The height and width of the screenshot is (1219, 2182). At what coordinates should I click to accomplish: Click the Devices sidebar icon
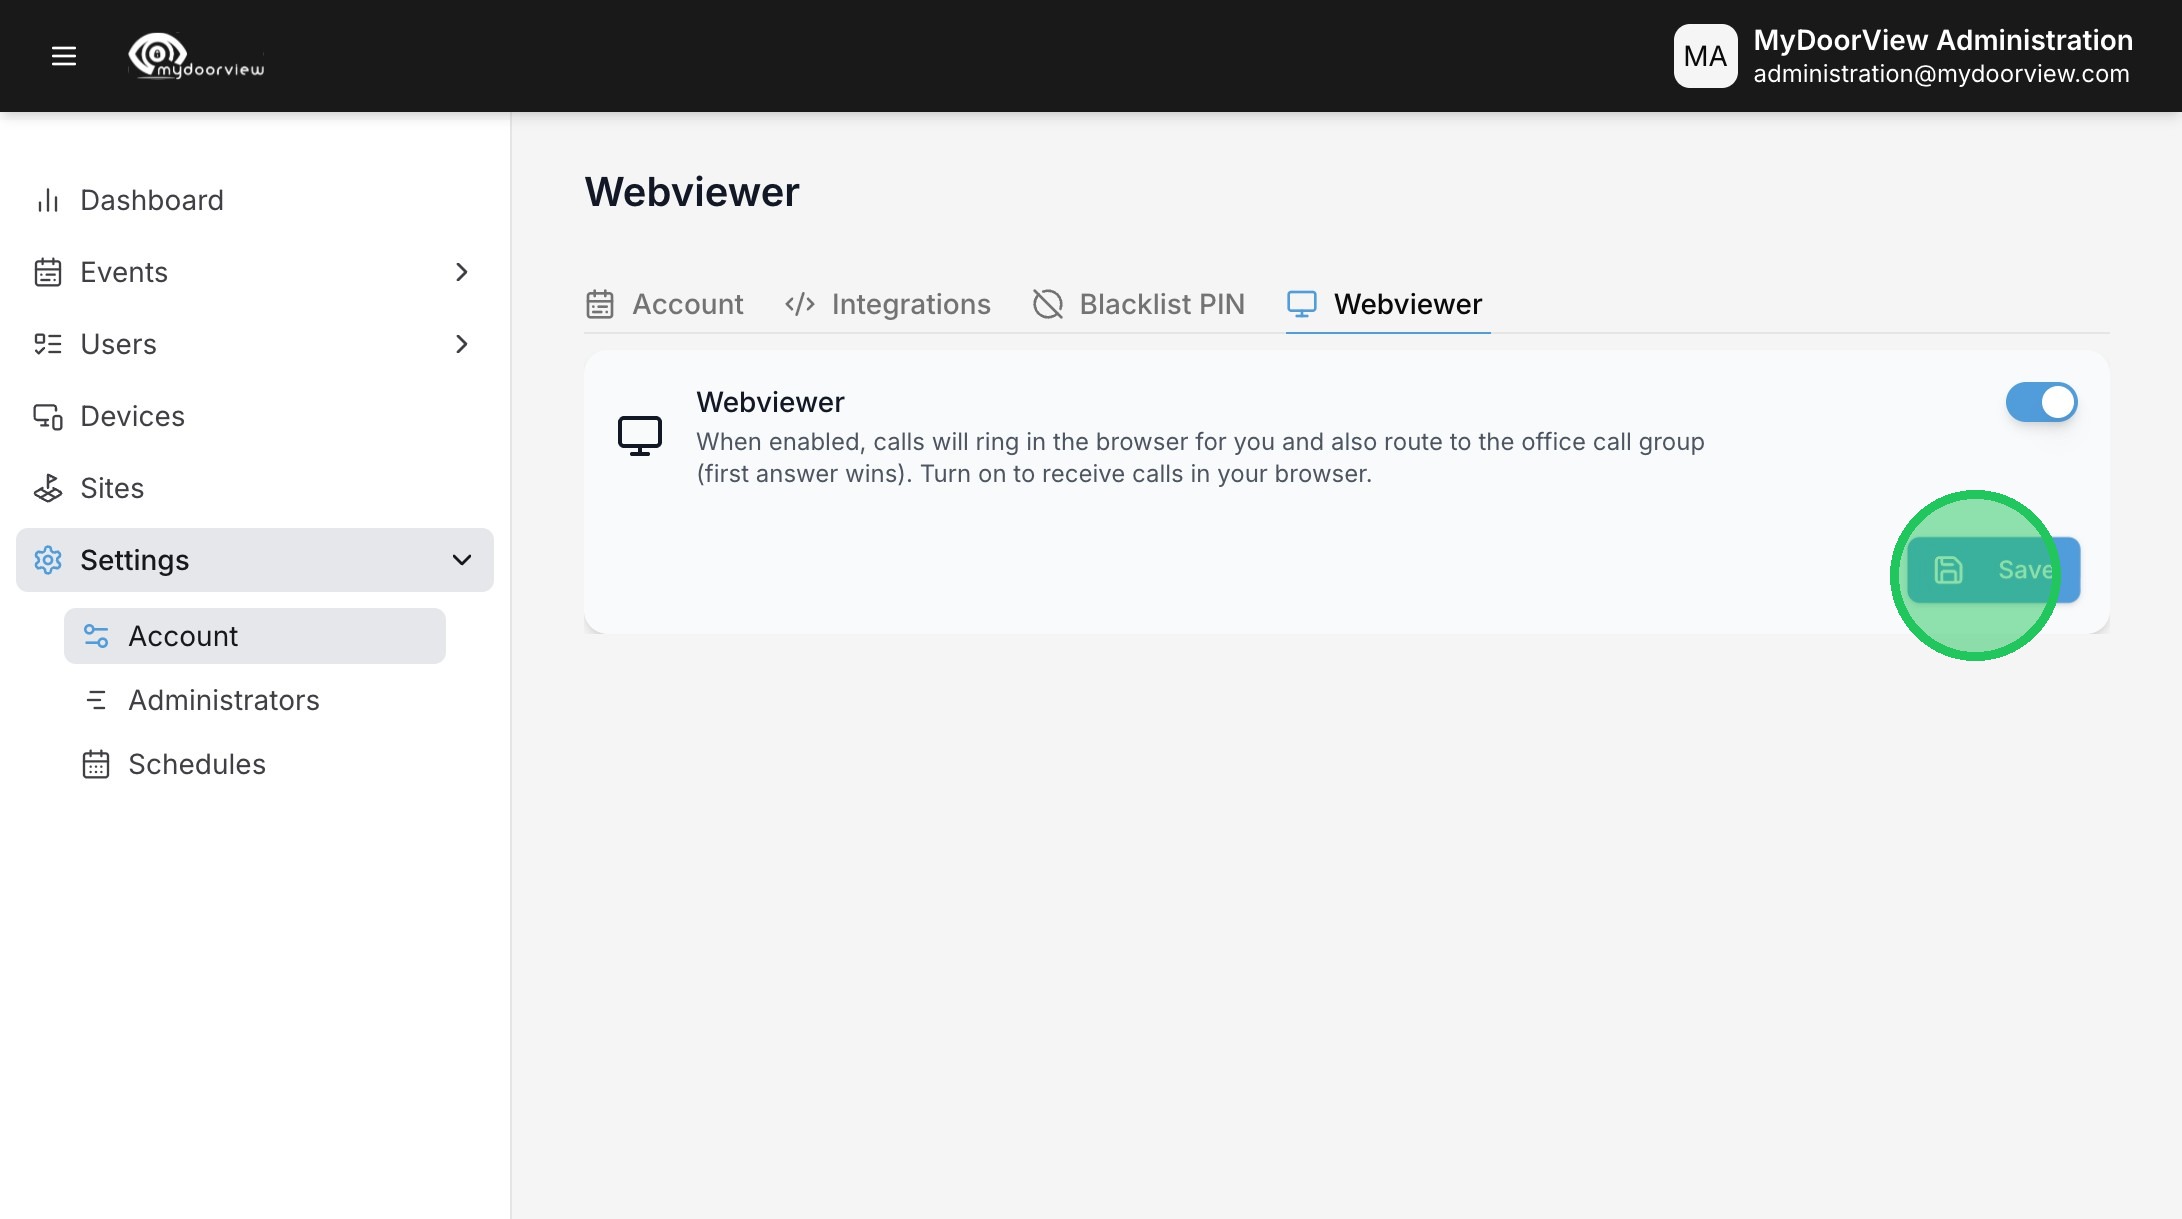(x=48, y=416)
